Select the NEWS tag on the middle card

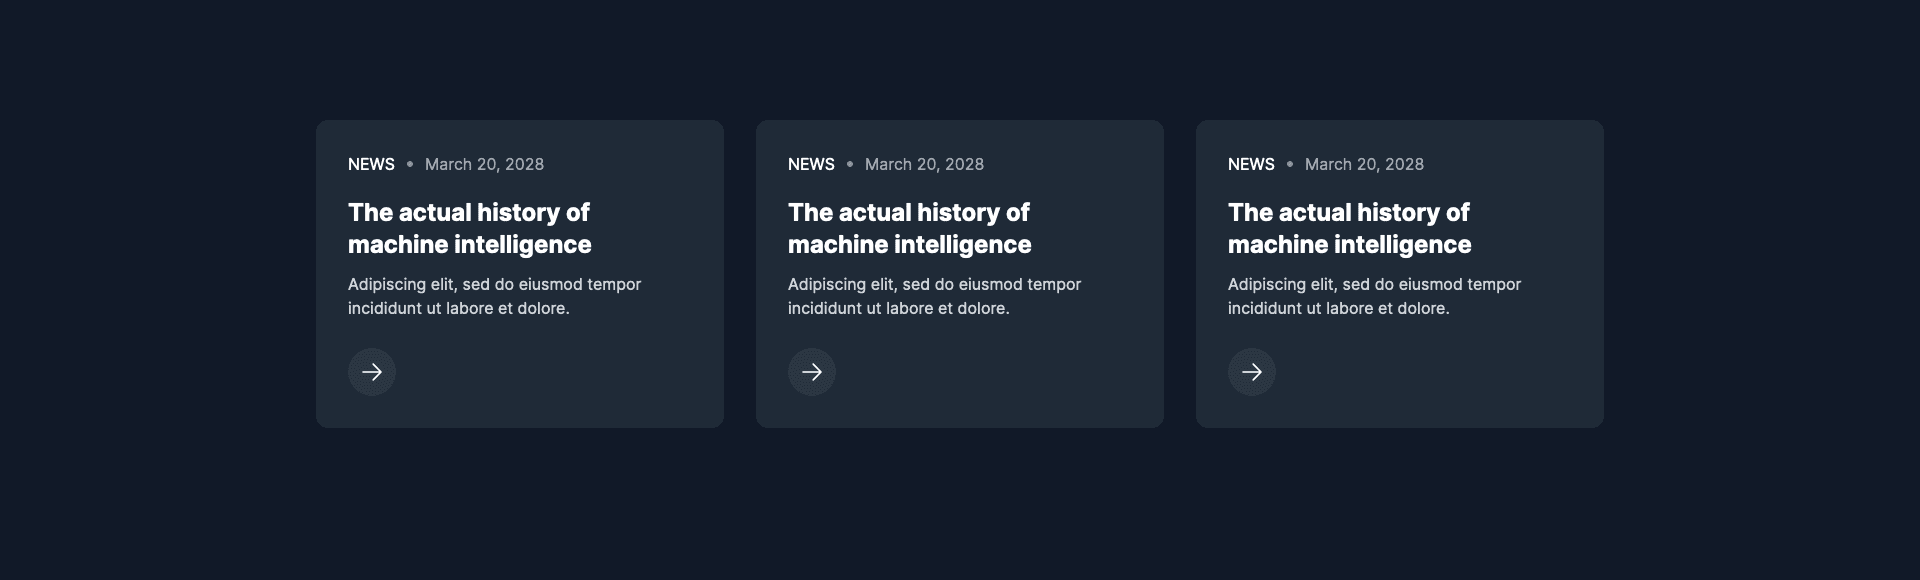[811, 164]
